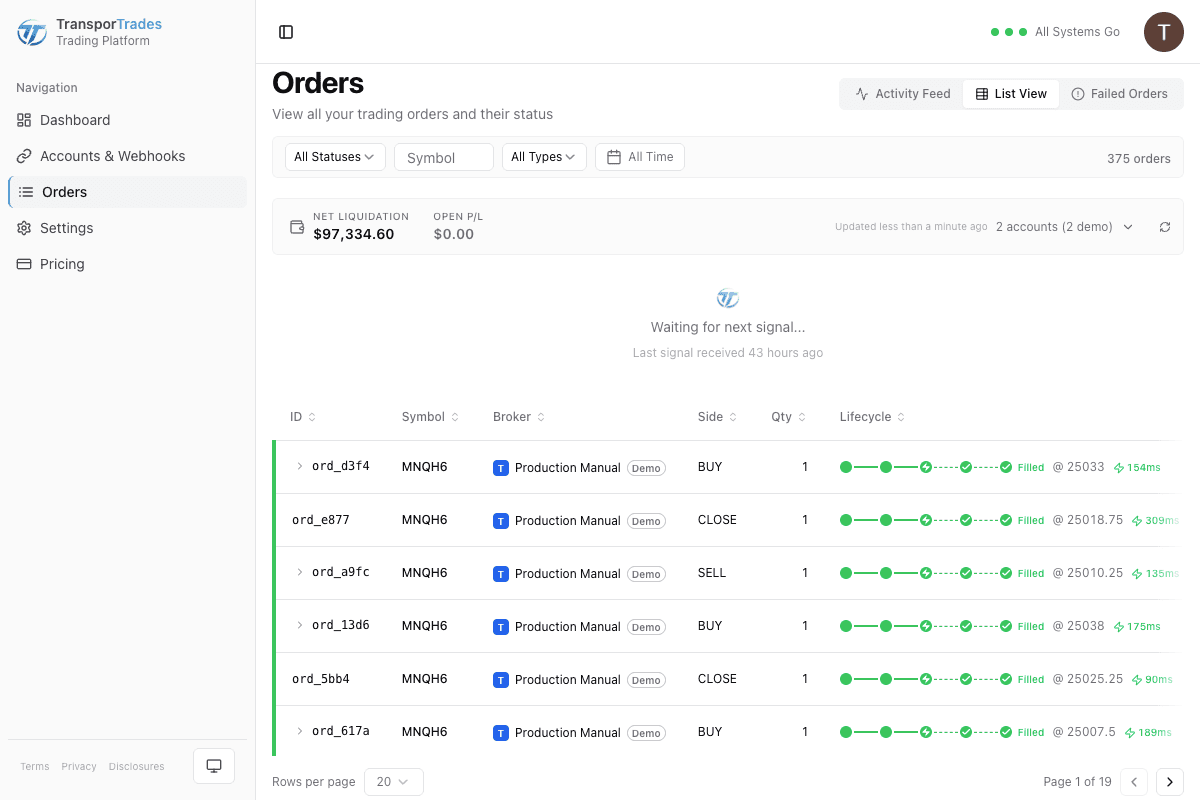Sort table by Broker column

point(519,417)
